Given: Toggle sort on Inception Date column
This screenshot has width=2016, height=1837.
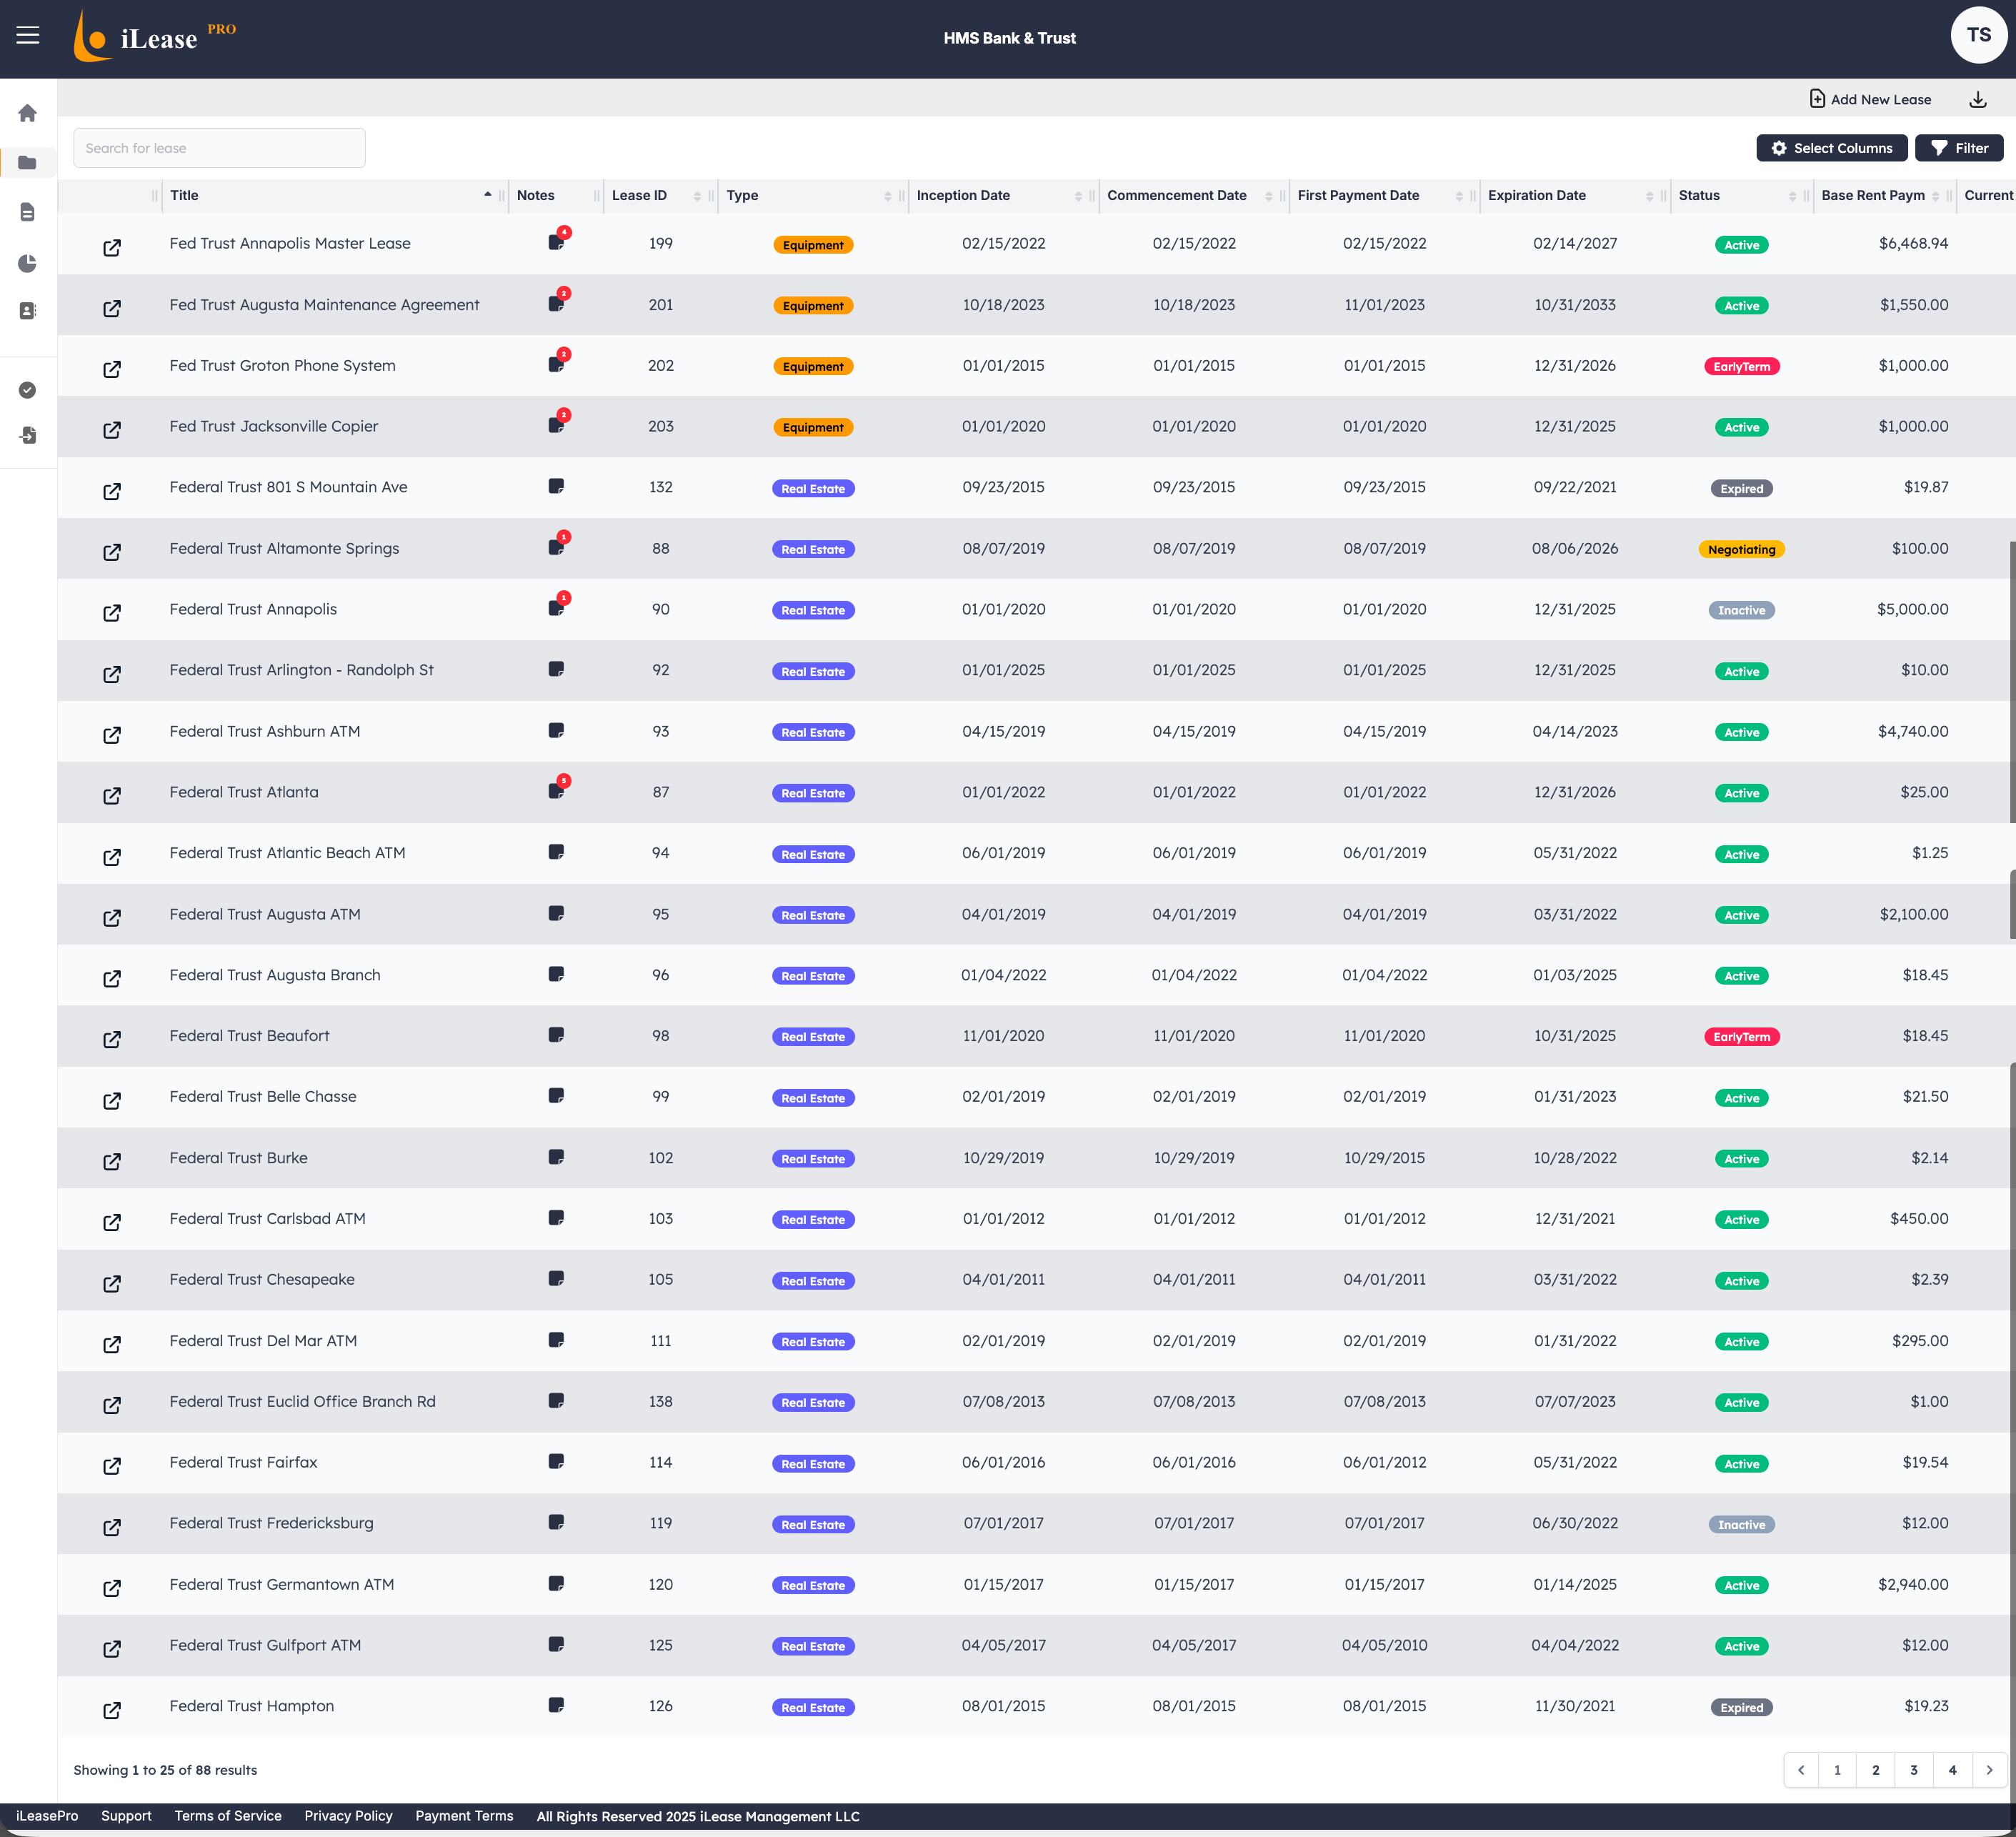Looking at the screenshot, I should (1080, 195).
